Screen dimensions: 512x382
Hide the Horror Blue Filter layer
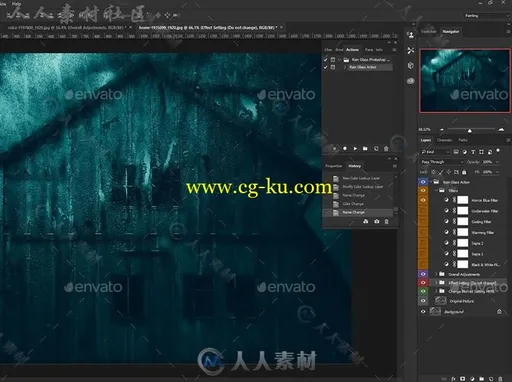pyautogui.click(x=423, y=200)
